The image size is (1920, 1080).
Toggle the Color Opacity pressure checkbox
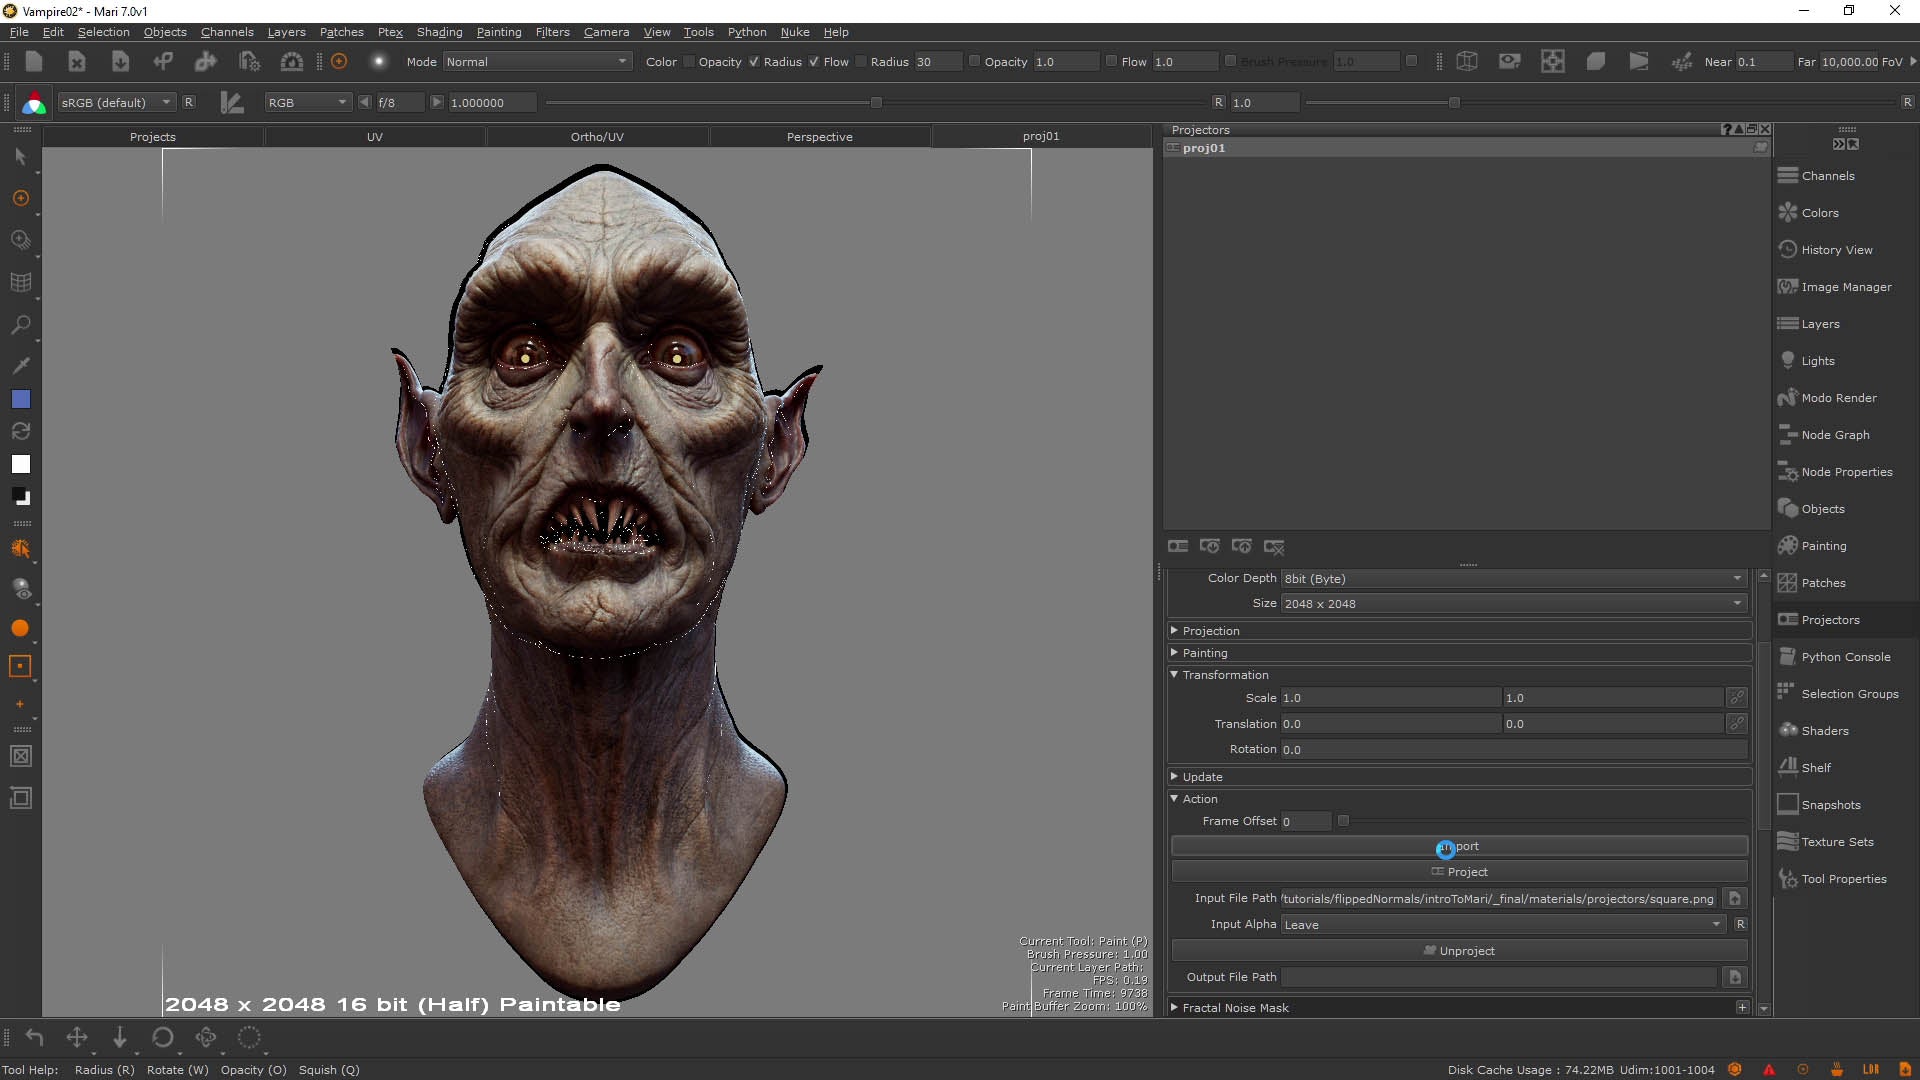click(x=689, y=62)
